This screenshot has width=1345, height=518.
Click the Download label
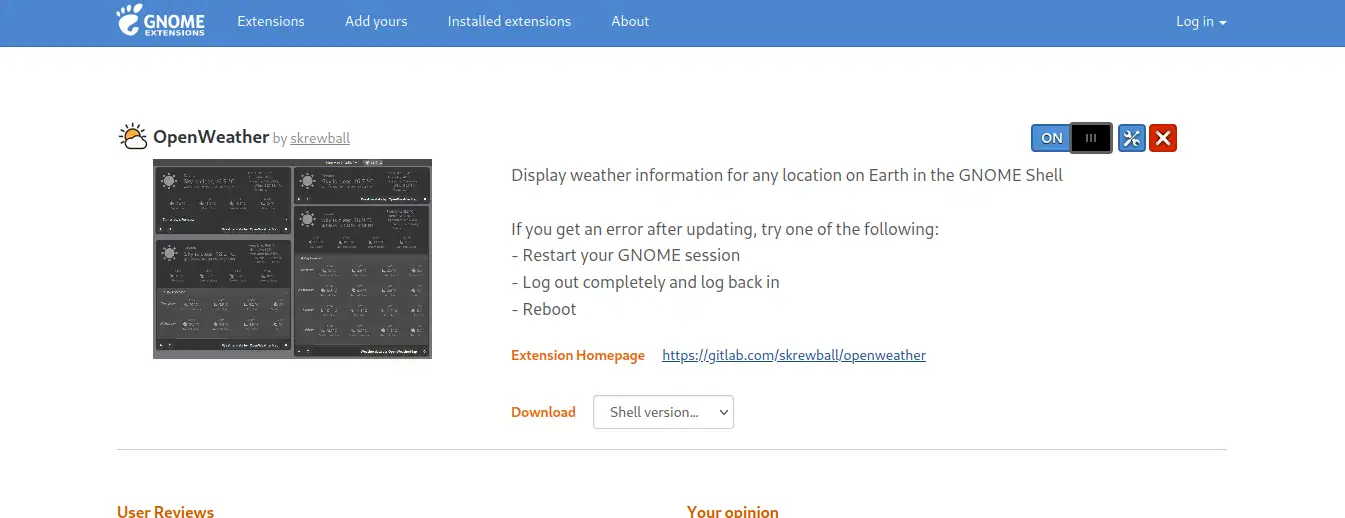coord(543,412)
